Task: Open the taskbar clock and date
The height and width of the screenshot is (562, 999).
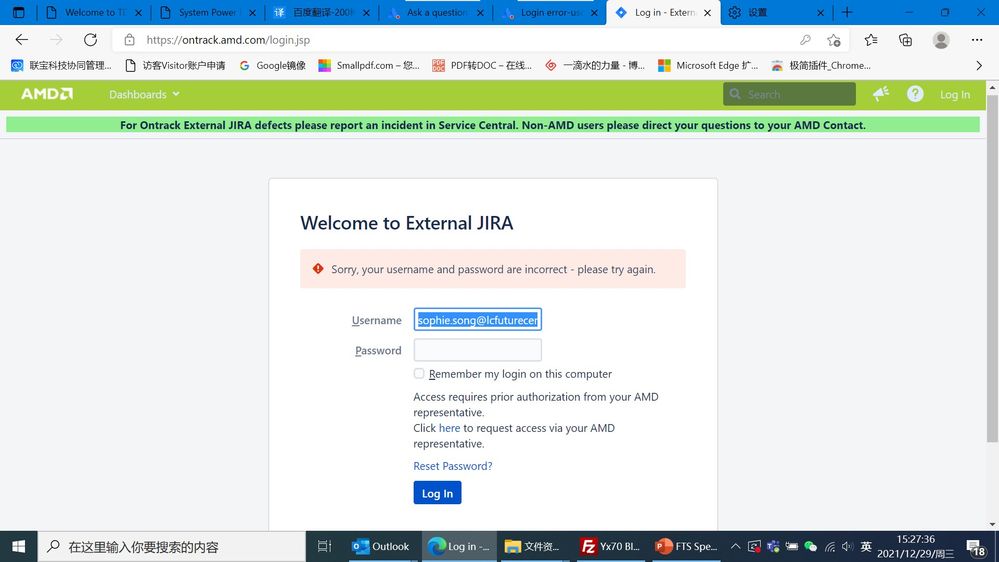Action: click(915, 547)
